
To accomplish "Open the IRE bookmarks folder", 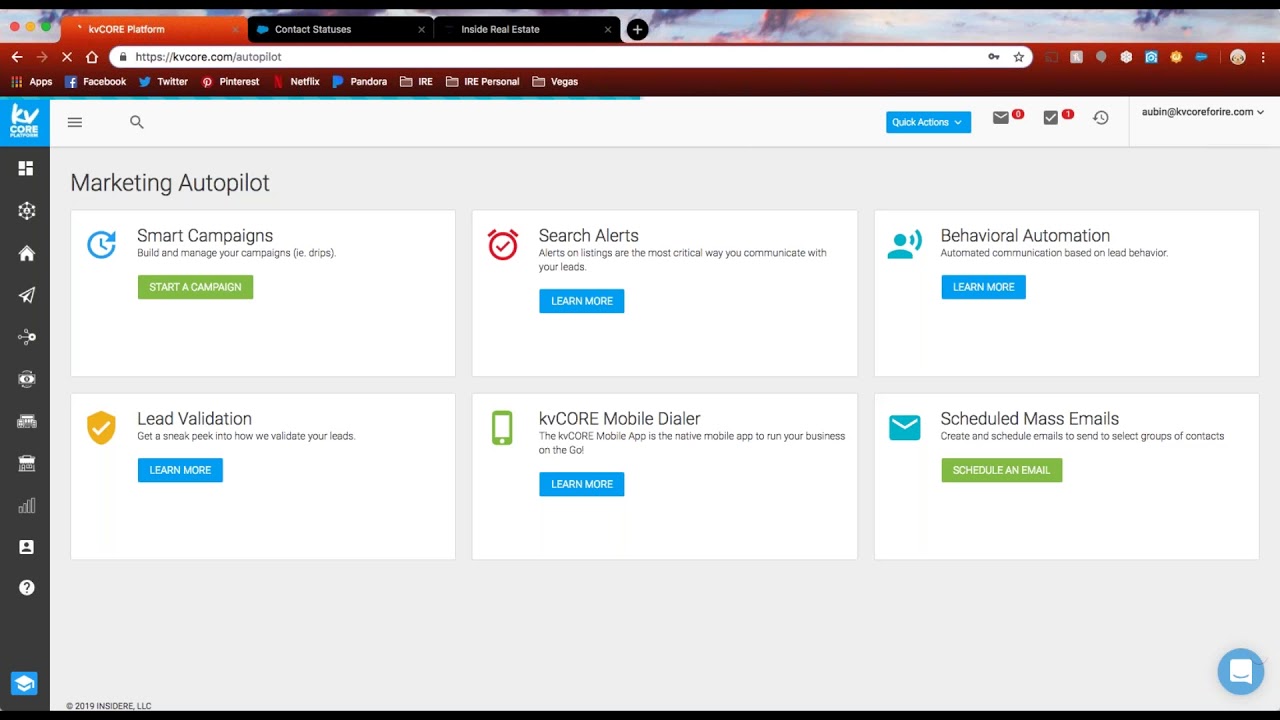I will pyautogui.click(x=416, y=82).
